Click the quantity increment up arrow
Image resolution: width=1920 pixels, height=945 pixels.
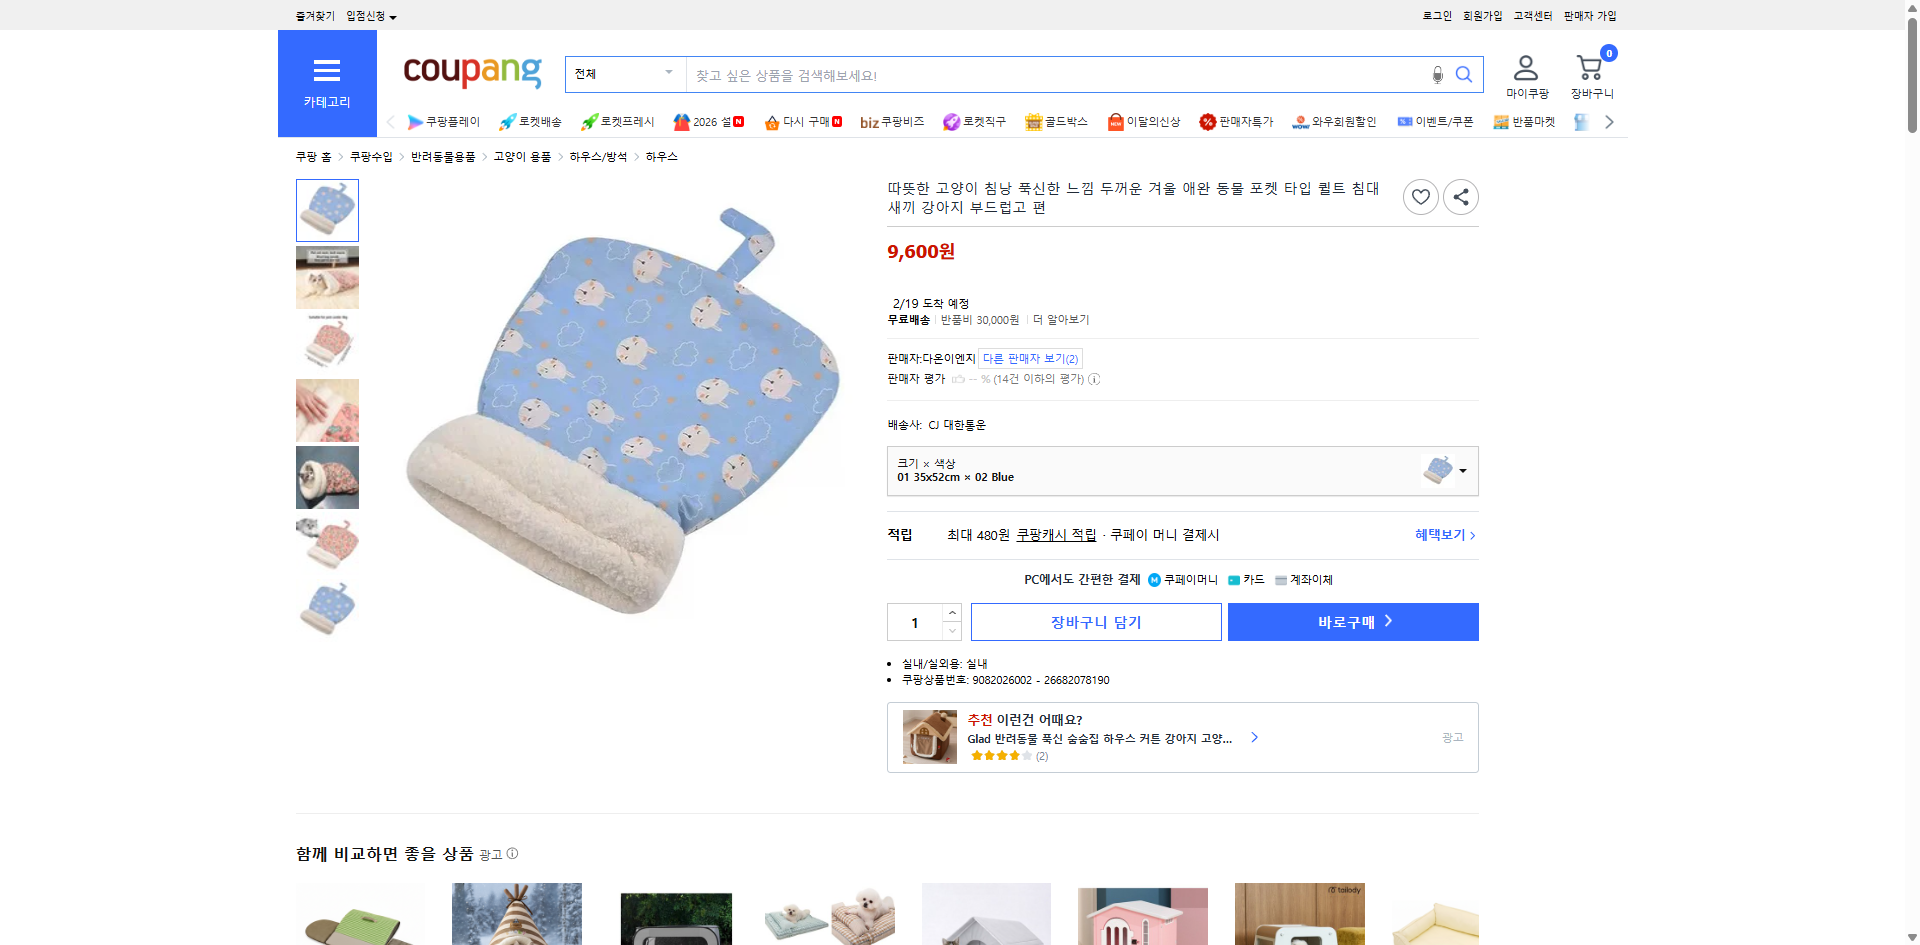951,612
